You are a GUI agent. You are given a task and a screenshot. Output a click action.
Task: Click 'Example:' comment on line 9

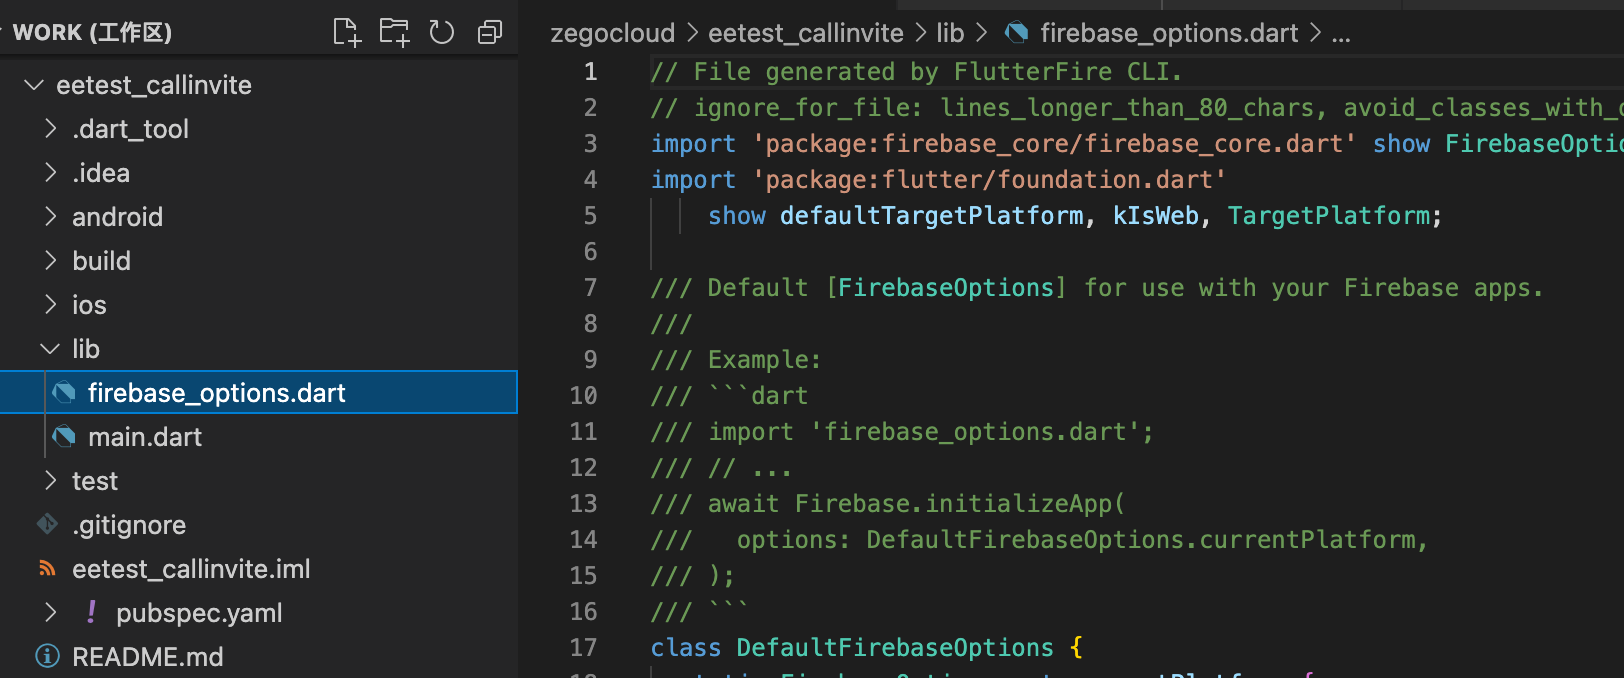click(x=765, y=360)
